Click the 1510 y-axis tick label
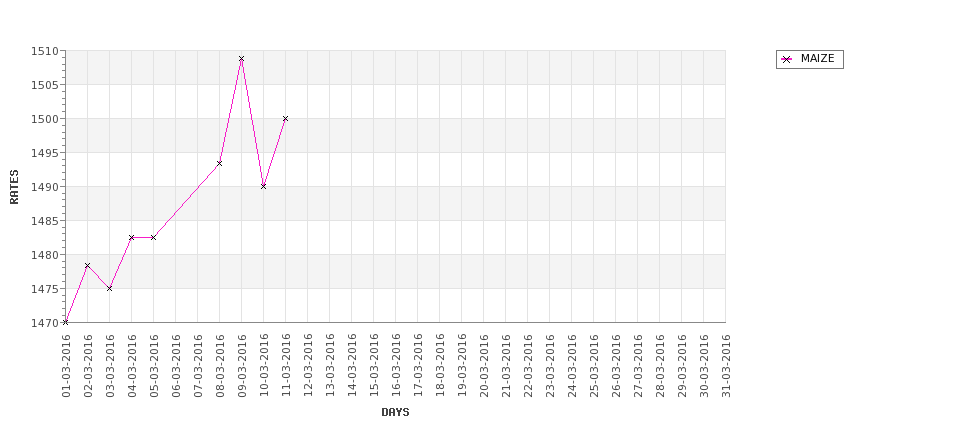Viewport: 975px width, 429px height. (x=45, y=51)
